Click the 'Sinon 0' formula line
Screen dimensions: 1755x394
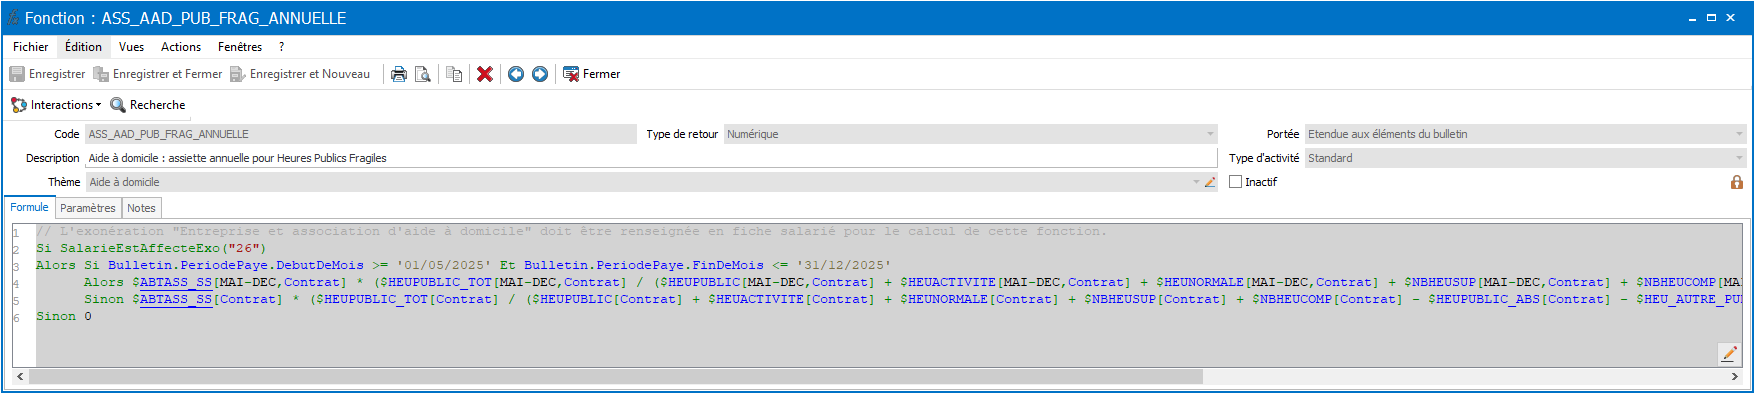point(64,316)
